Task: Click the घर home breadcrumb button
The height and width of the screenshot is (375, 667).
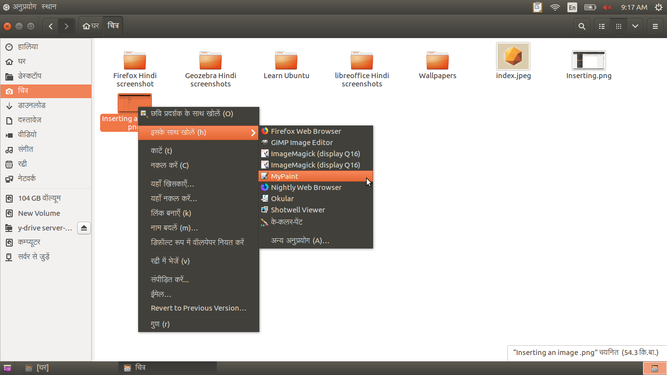Action: (x=91, y=26)
